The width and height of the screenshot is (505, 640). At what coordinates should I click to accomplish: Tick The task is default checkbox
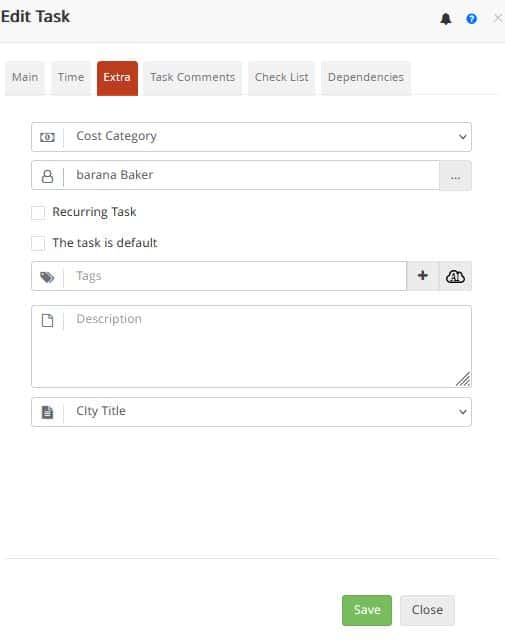(38, 244)
